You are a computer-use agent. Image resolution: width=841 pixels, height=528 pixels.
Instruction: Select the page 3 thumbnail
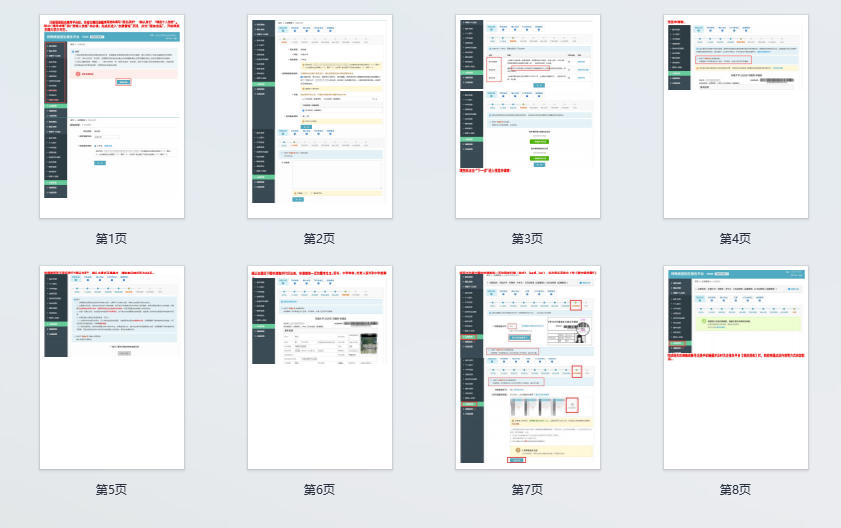(x=528, y=116)
